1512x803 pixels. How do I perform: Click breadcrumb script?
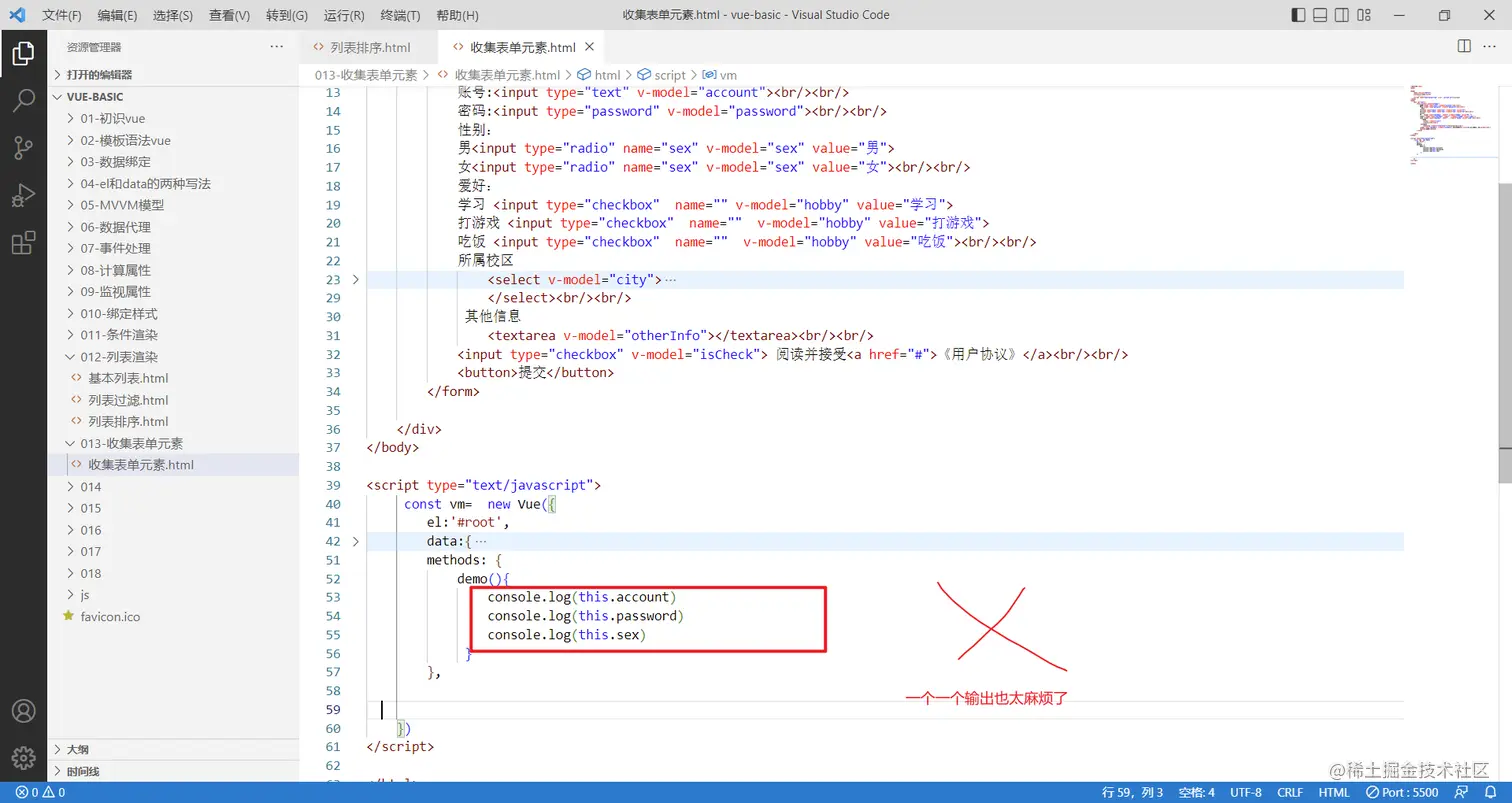click(662, 75)
